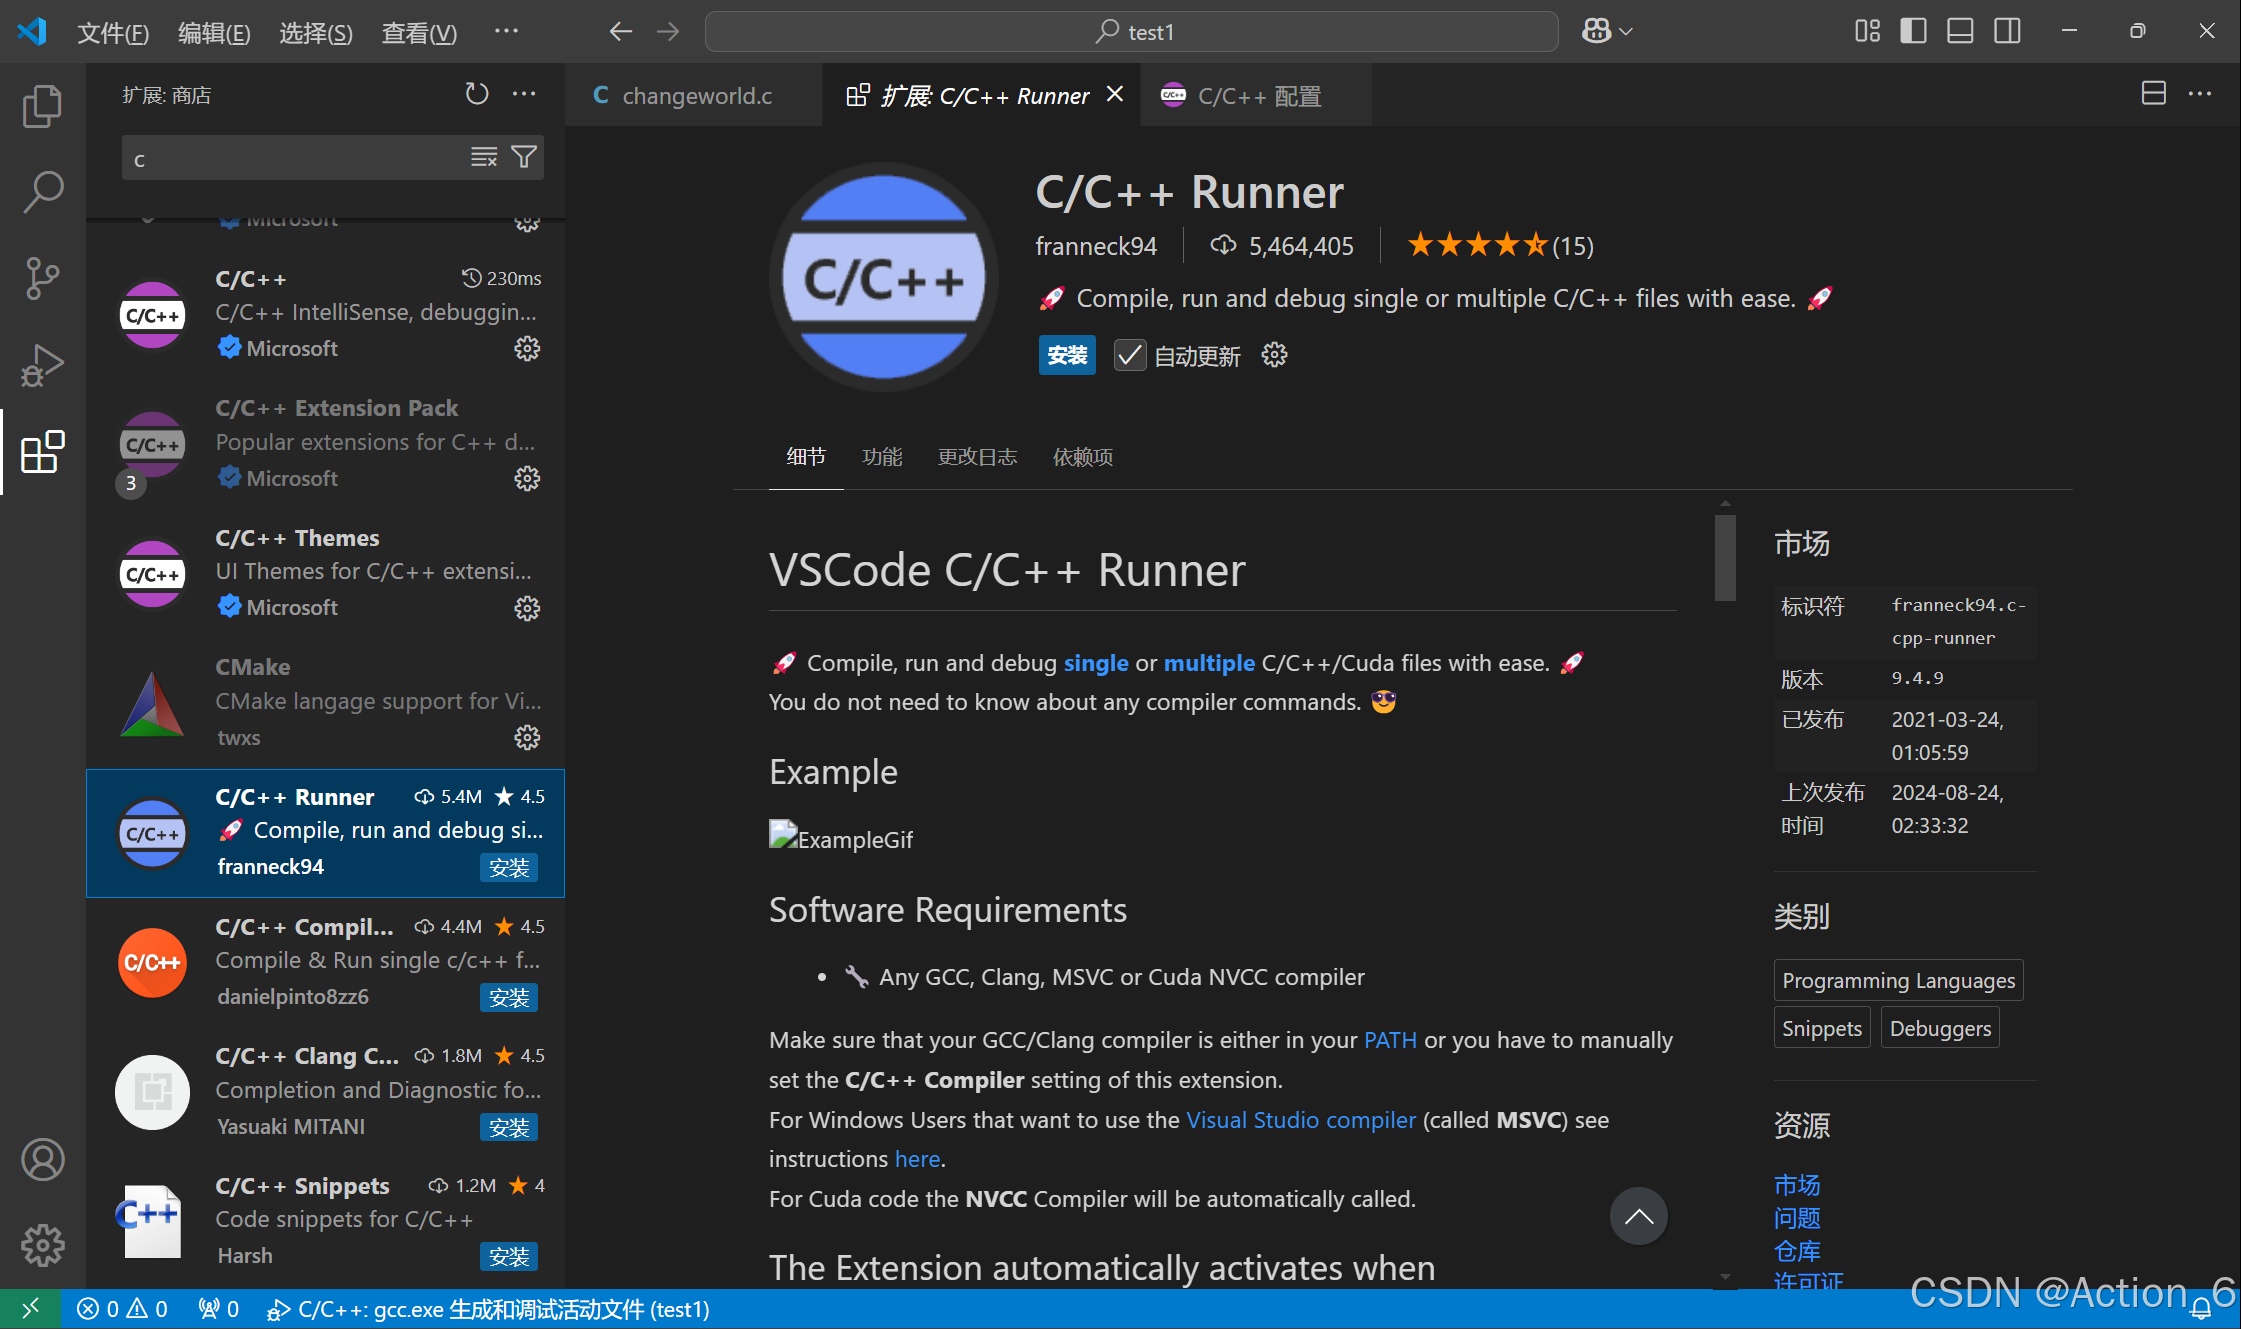This screenshot has width=2241, height=1329.
Task: Click the details page vertical scrollbar
Action: coord(1725,558)
